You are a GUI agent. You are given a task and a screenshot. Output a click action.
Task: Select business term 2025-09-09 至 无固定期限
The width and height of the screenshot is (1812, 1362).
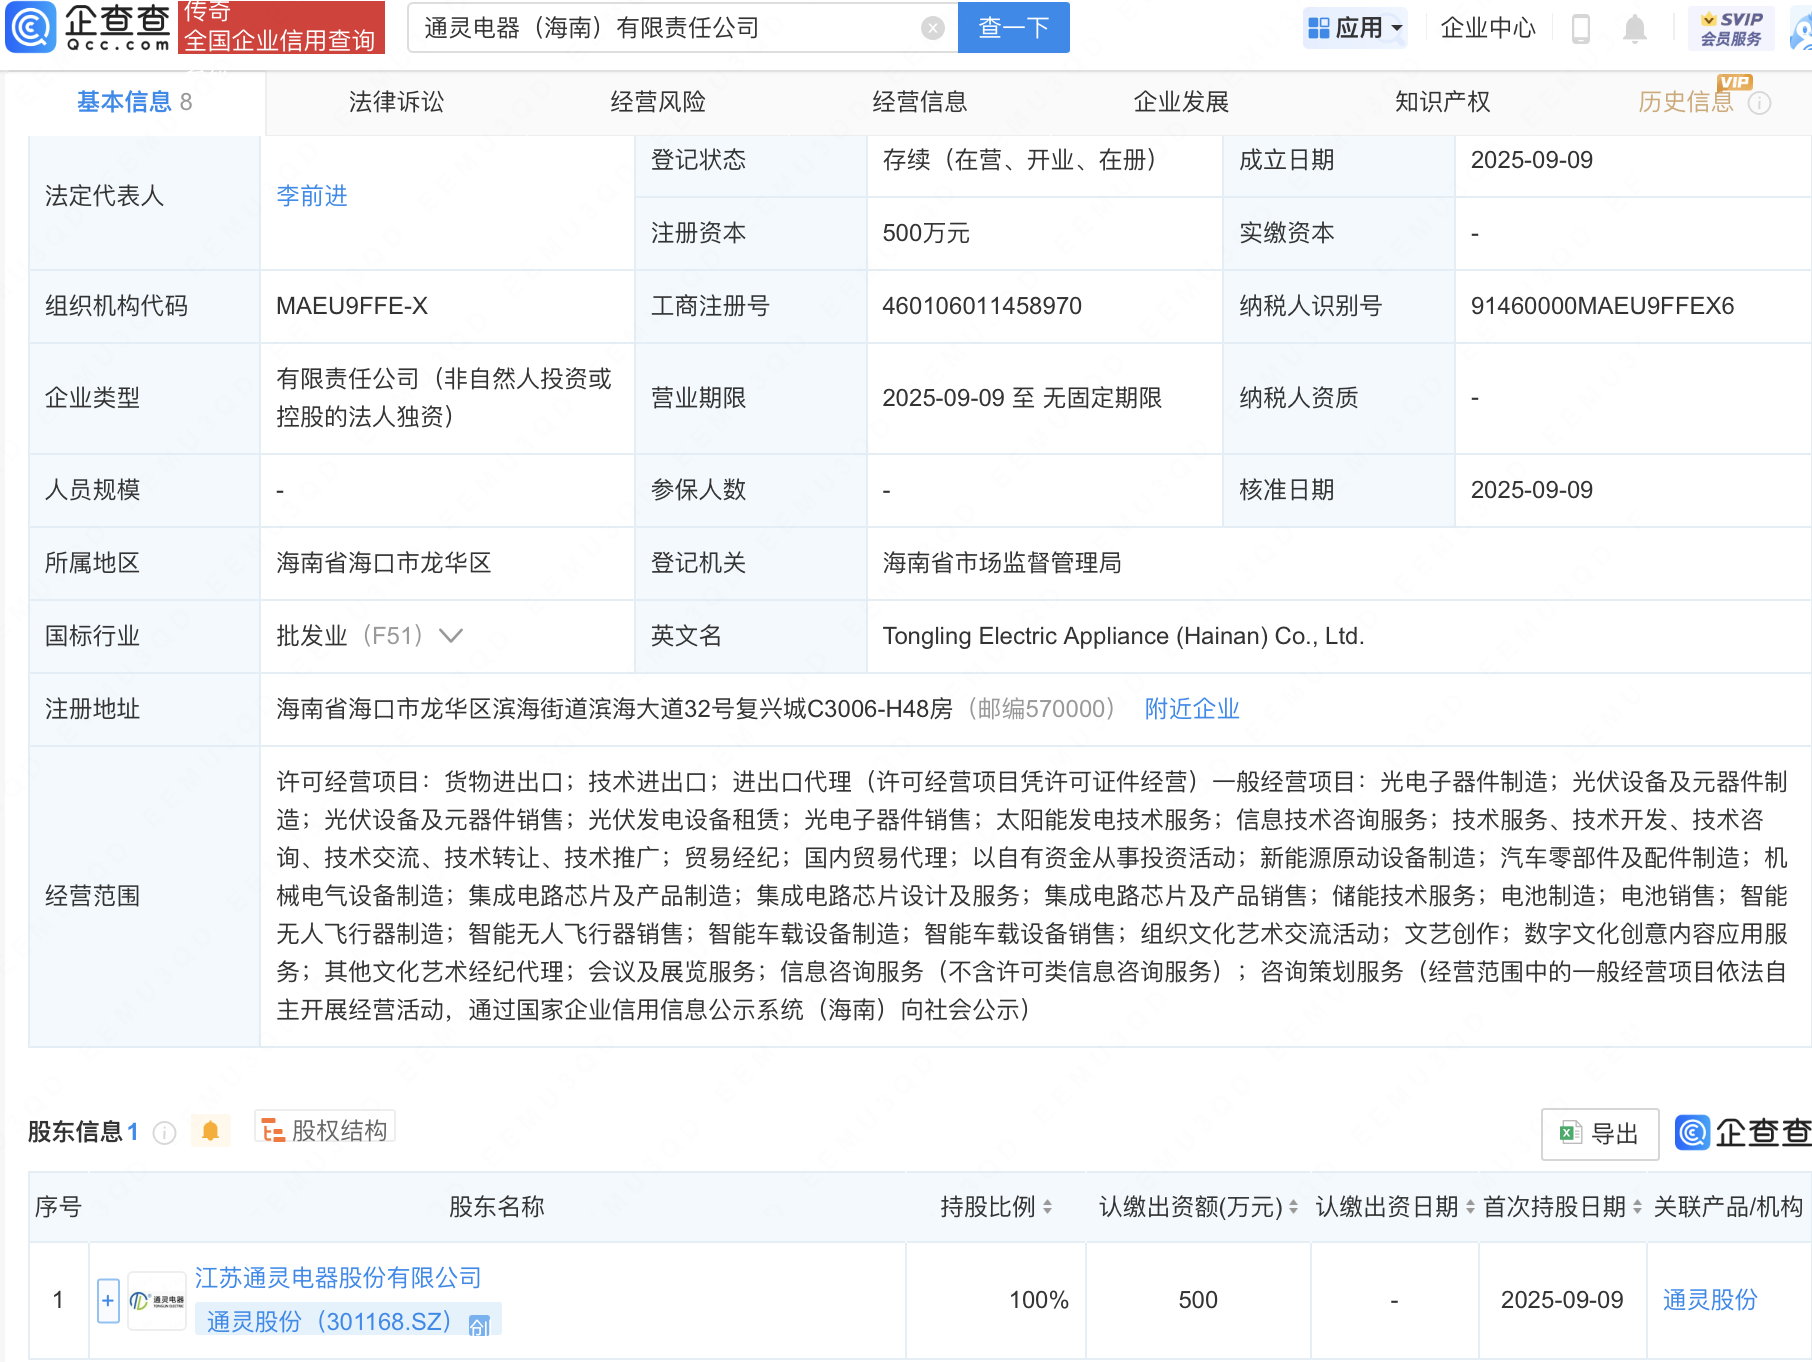click(1022, 398)
